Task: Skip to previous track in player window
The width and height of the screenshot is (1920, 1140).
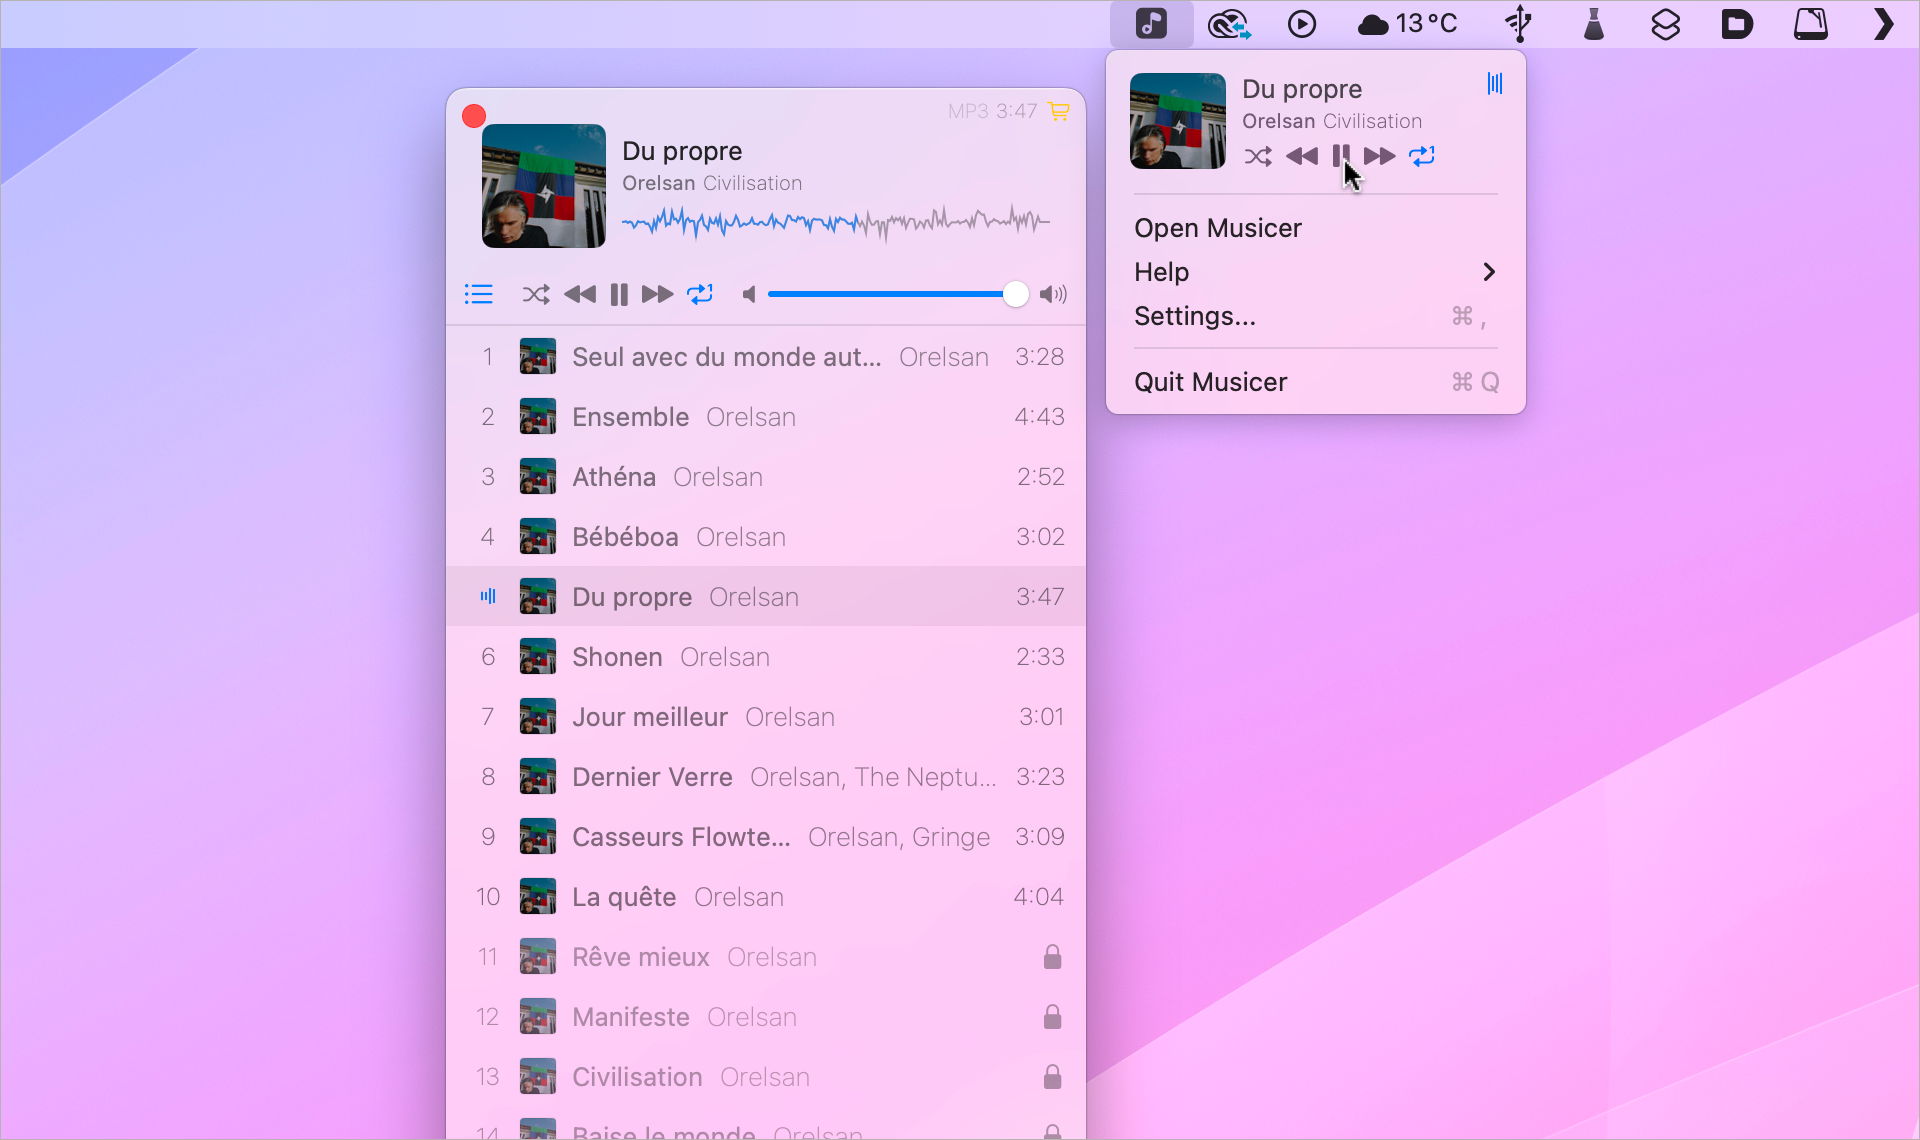Action: [x=580, y=294]
